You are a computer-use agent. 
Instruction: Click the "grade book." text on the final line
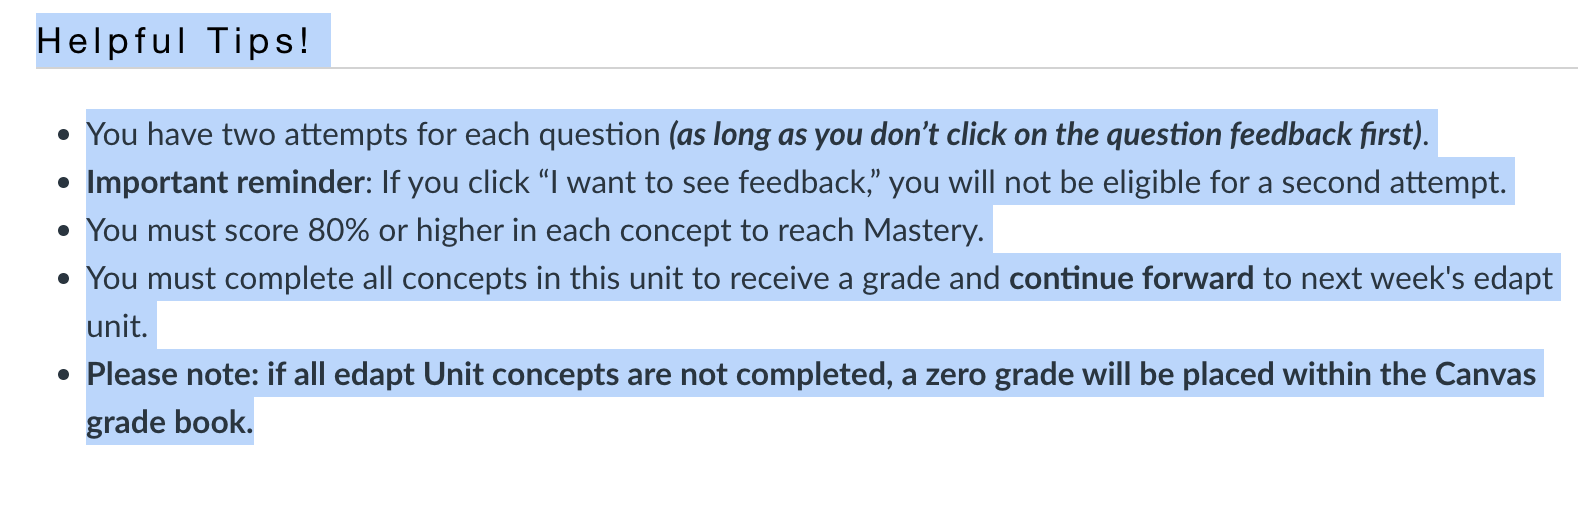click(x=168, y=422)
